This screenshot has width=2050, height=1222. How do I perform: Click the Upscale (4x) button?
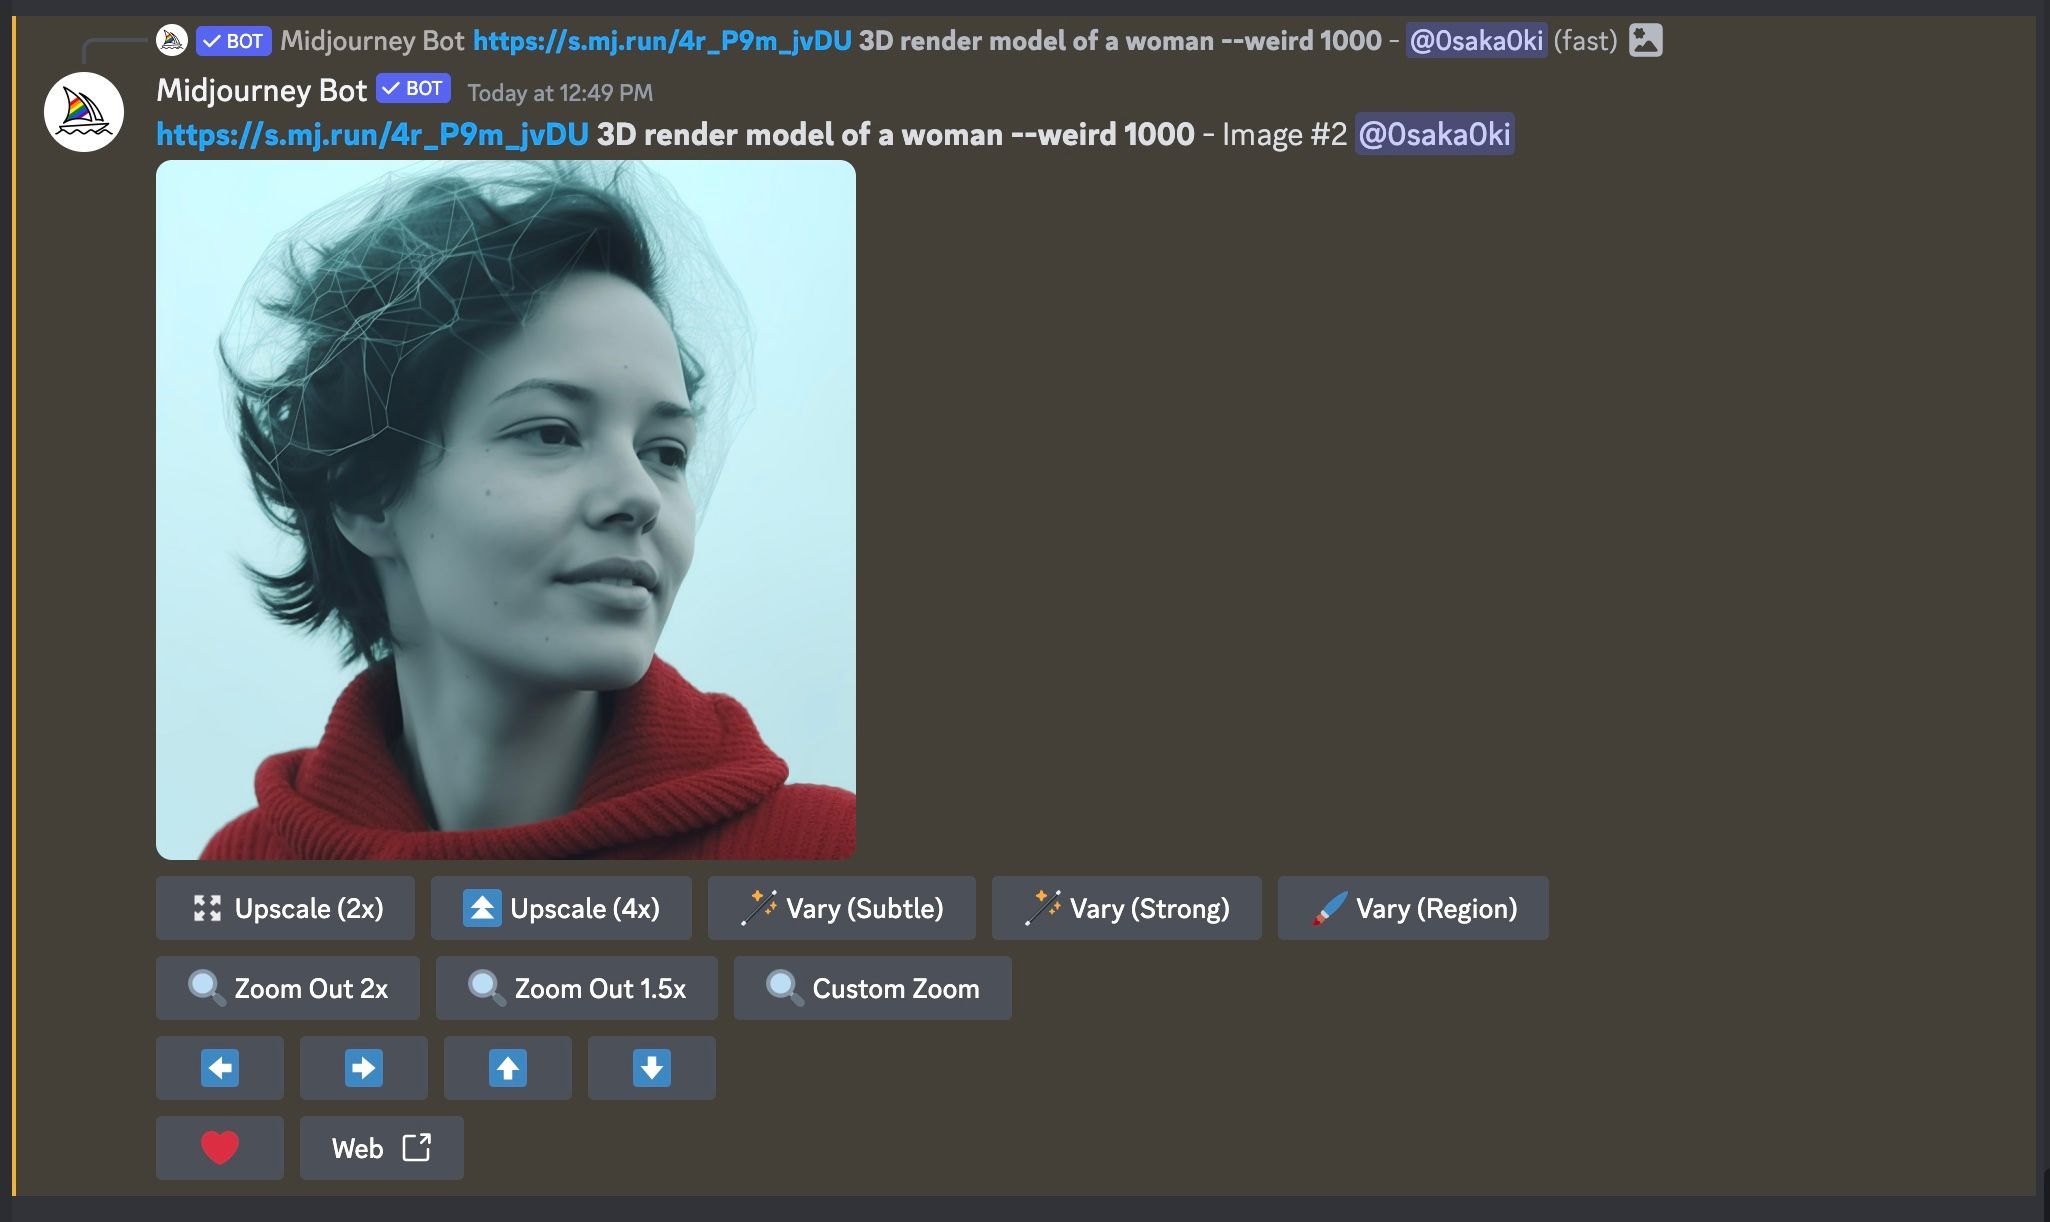560,908
